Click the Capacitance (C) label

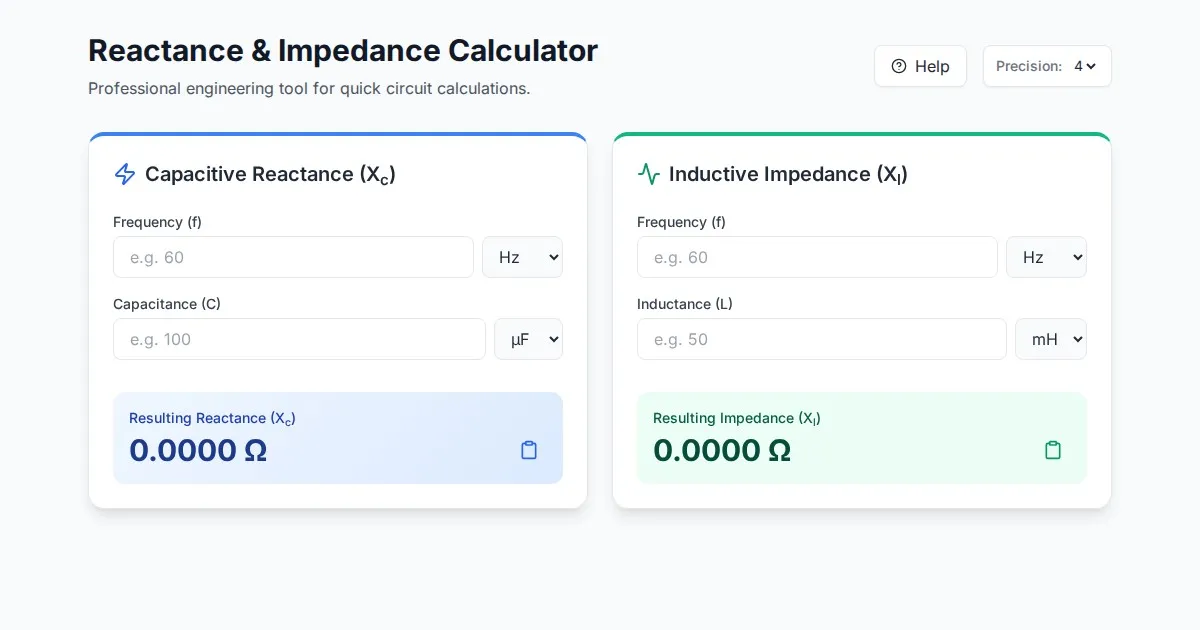tap(167, 304)
